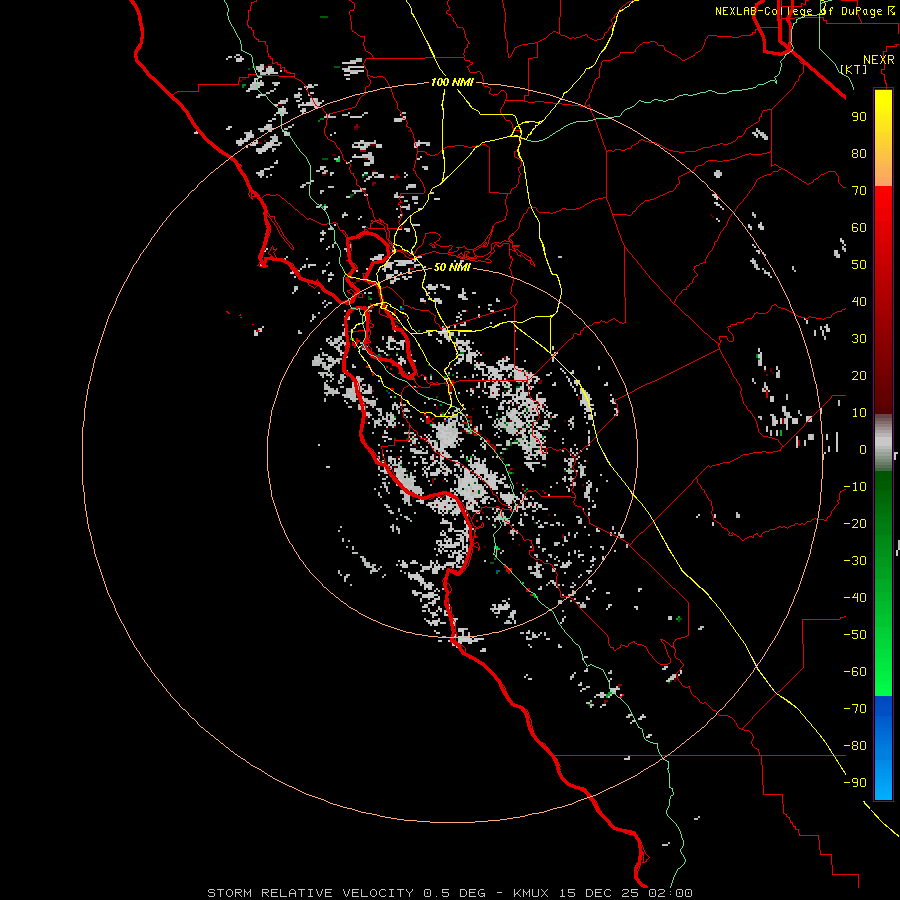
Task: Click the 15 DEC 25 date in footer
Action: click(599, 893)
